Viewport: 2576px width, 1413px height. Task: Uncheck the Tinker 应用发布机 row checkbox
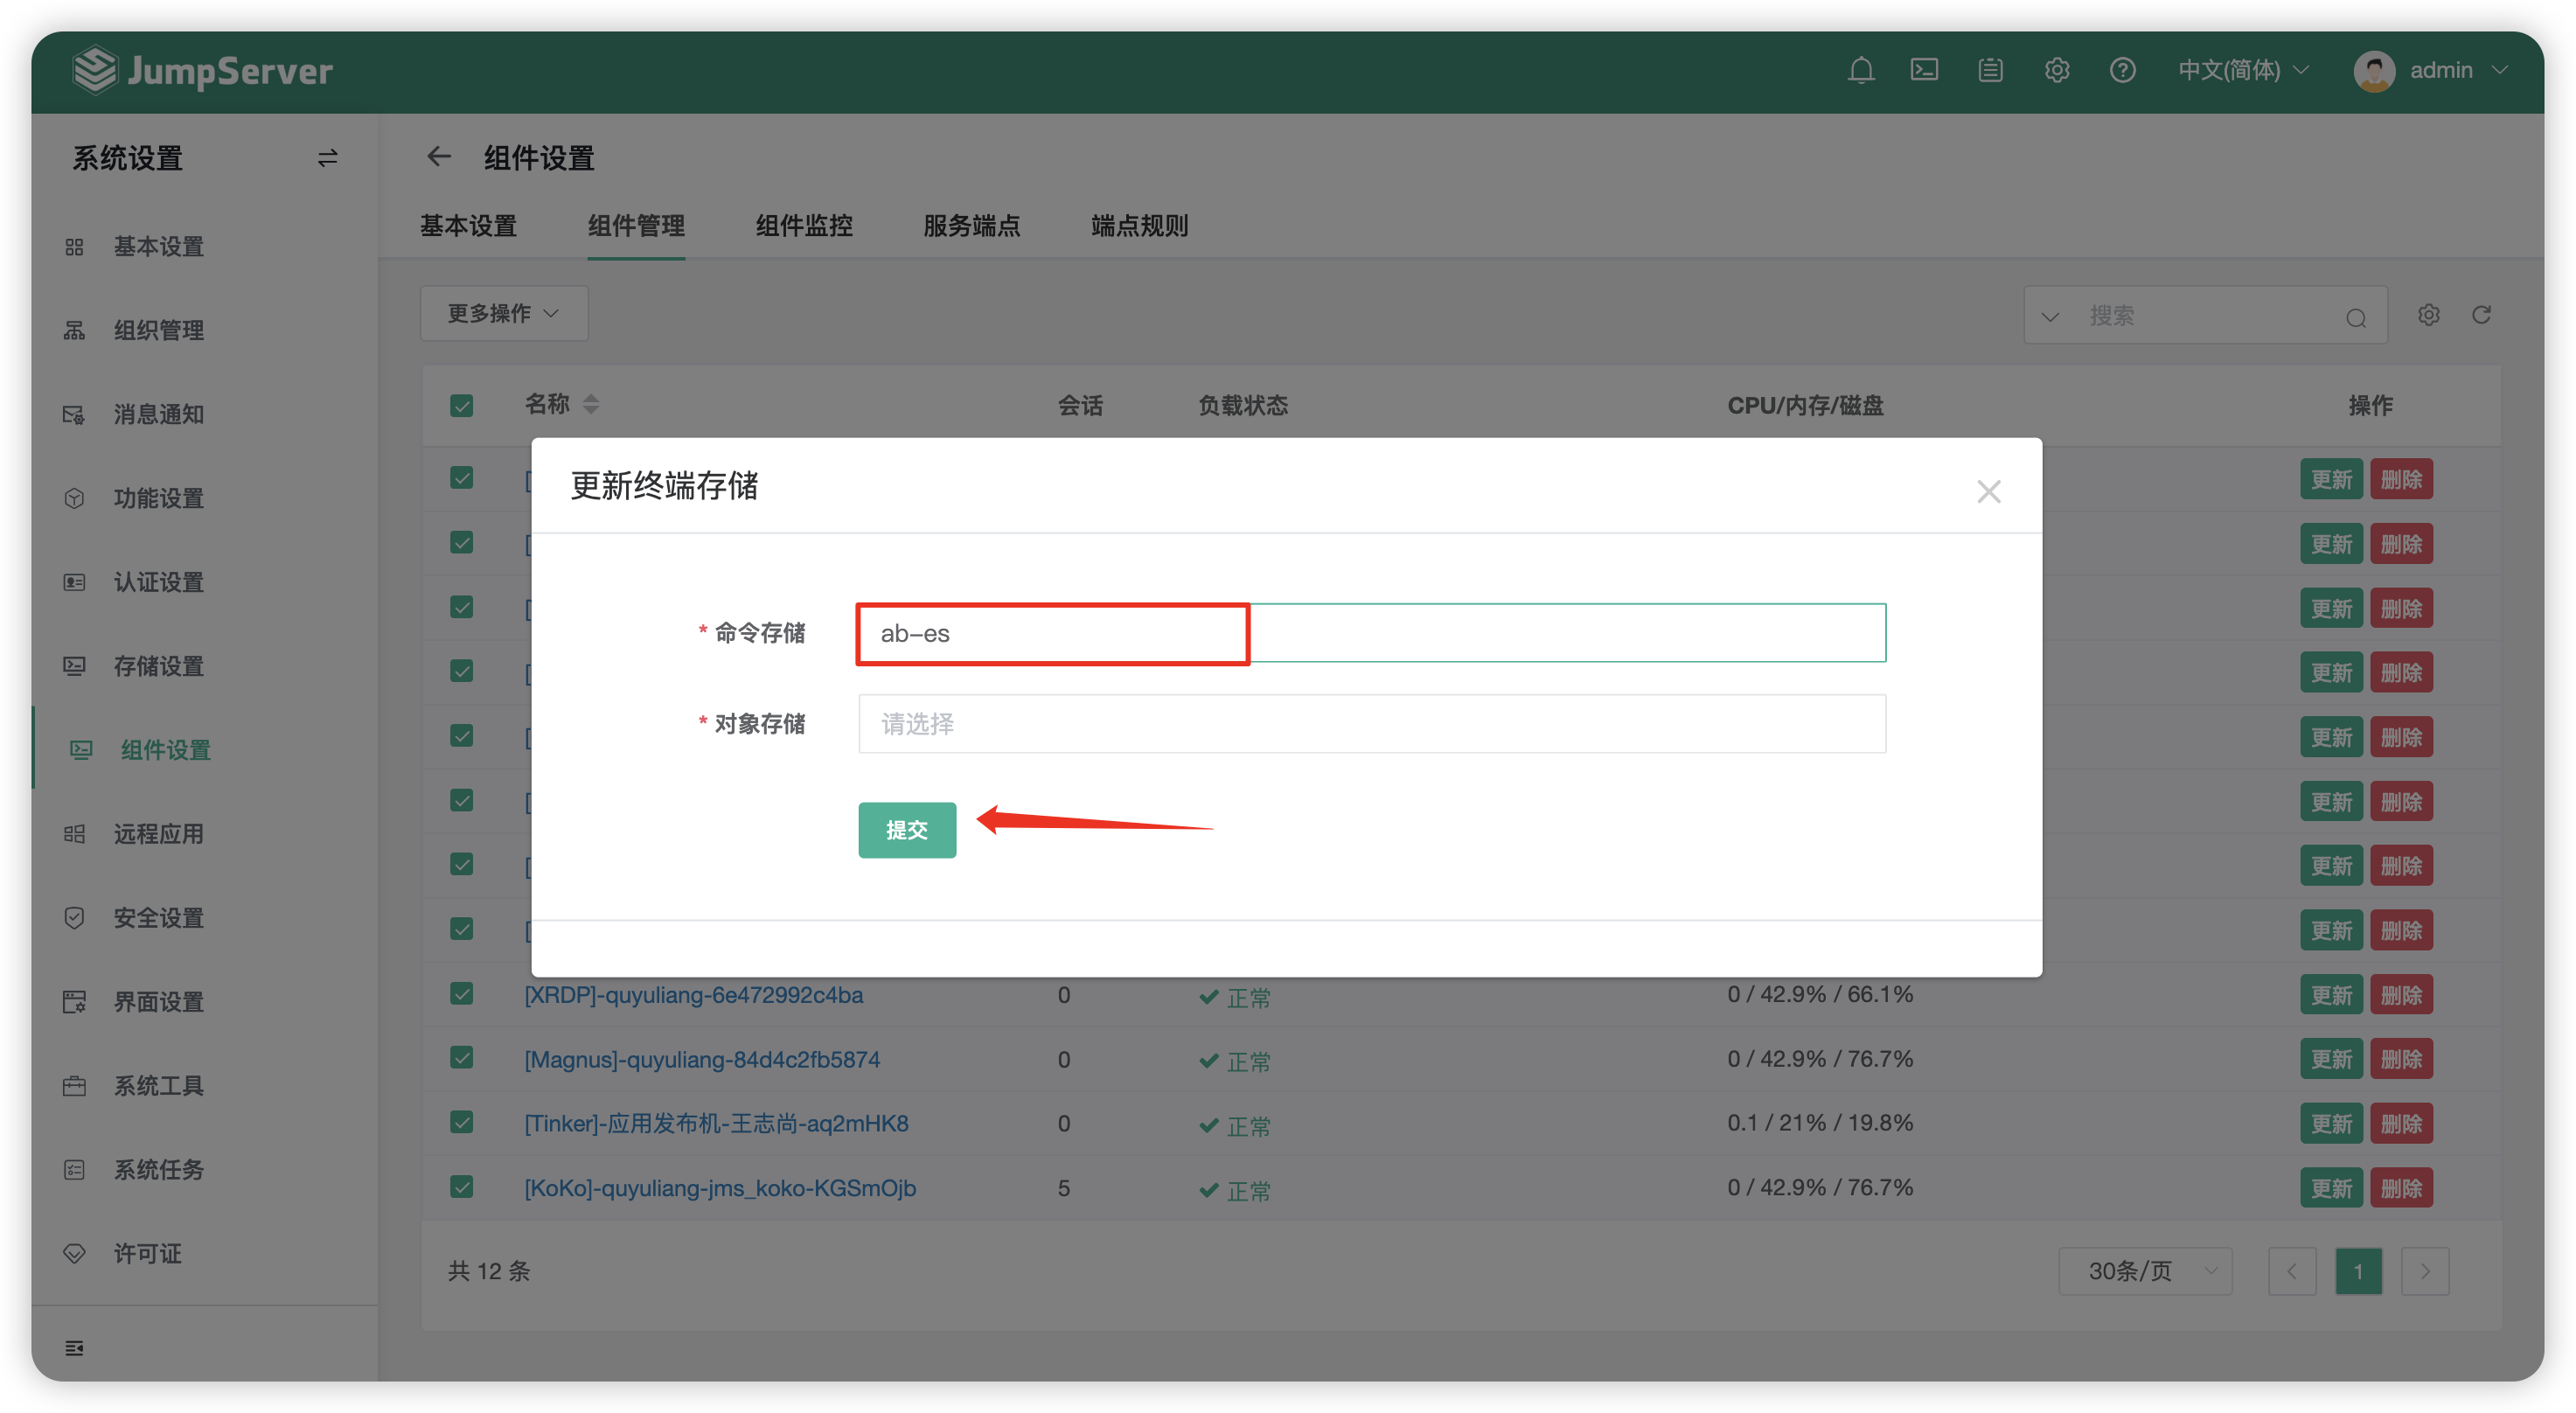(461, 1123)
